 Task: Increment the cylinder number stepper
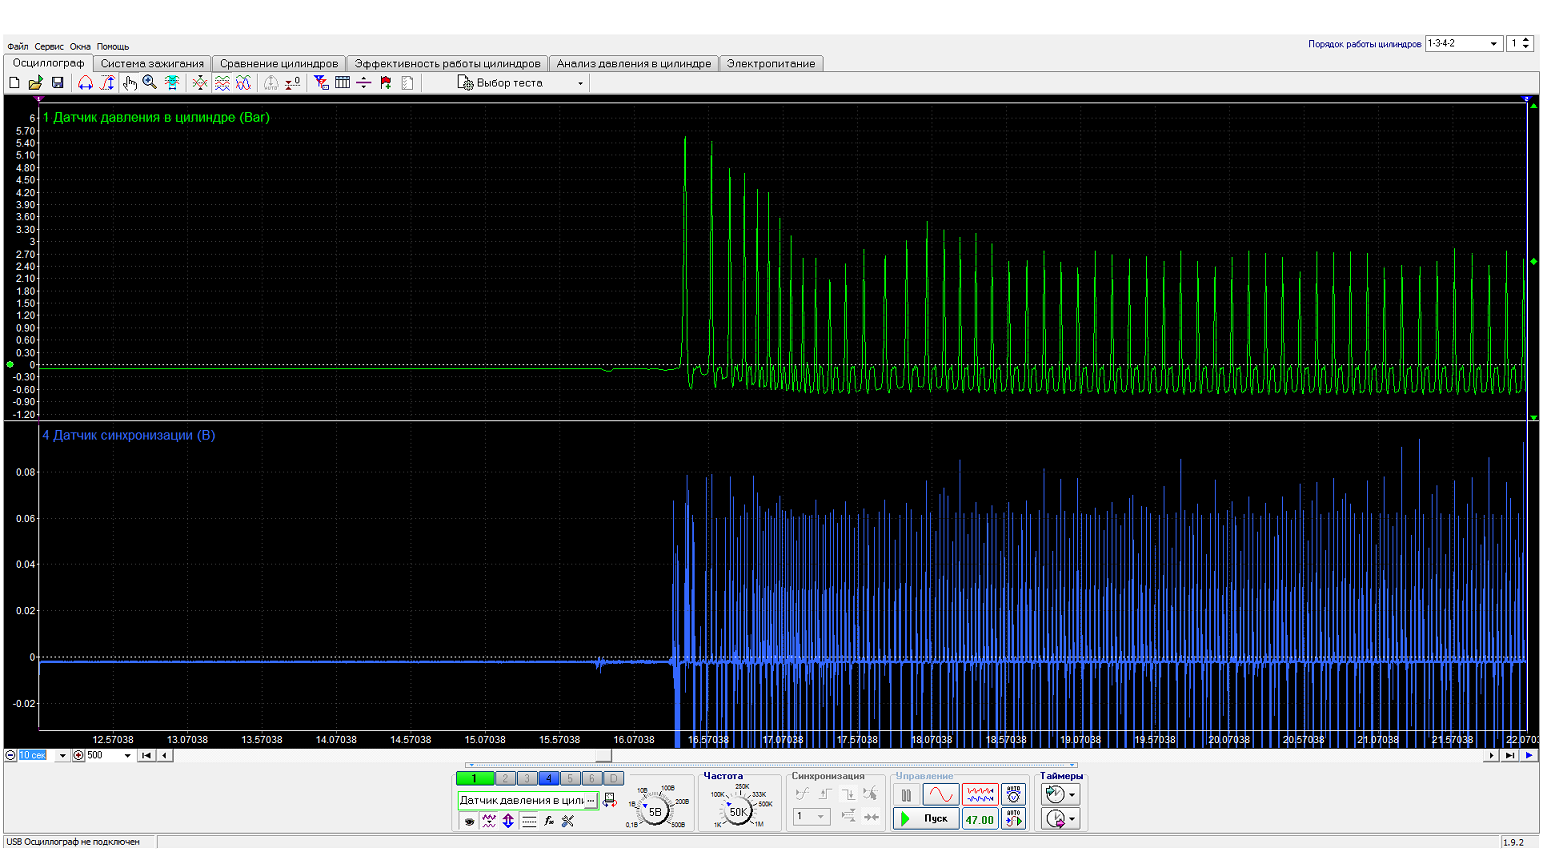(1527, 40)
